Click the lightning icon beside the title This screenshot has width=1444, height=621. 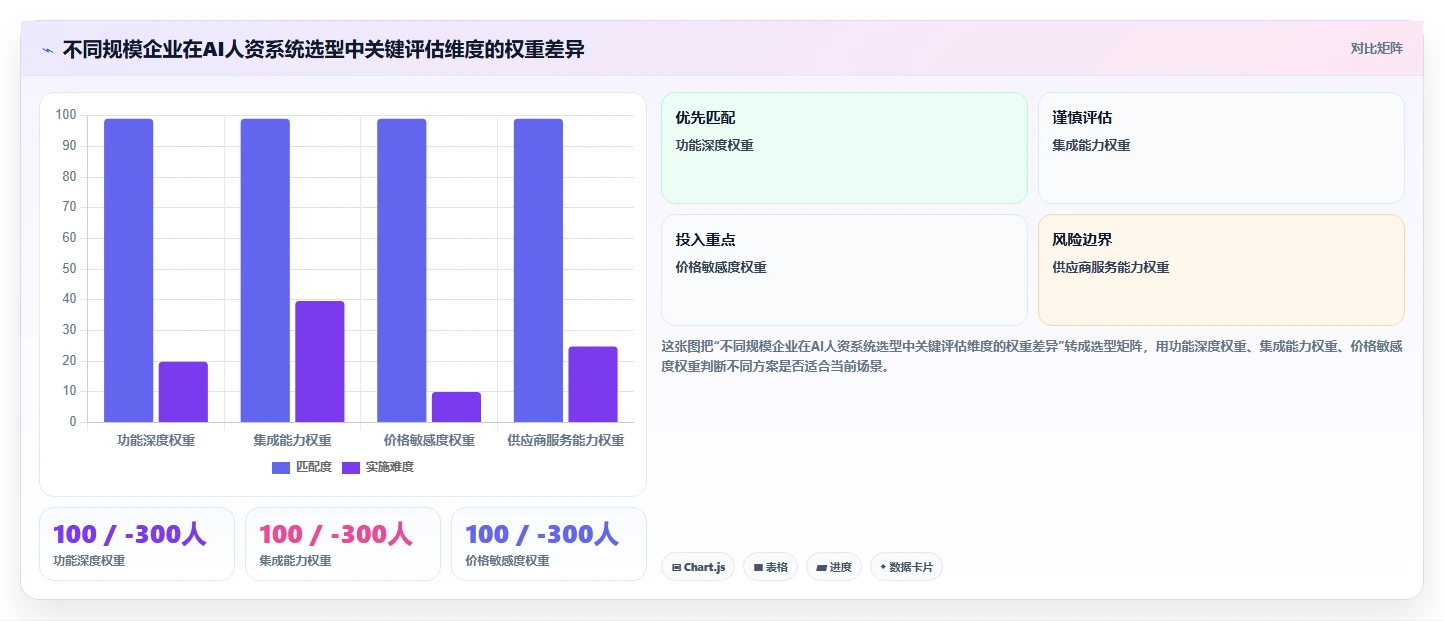[47, 50]
